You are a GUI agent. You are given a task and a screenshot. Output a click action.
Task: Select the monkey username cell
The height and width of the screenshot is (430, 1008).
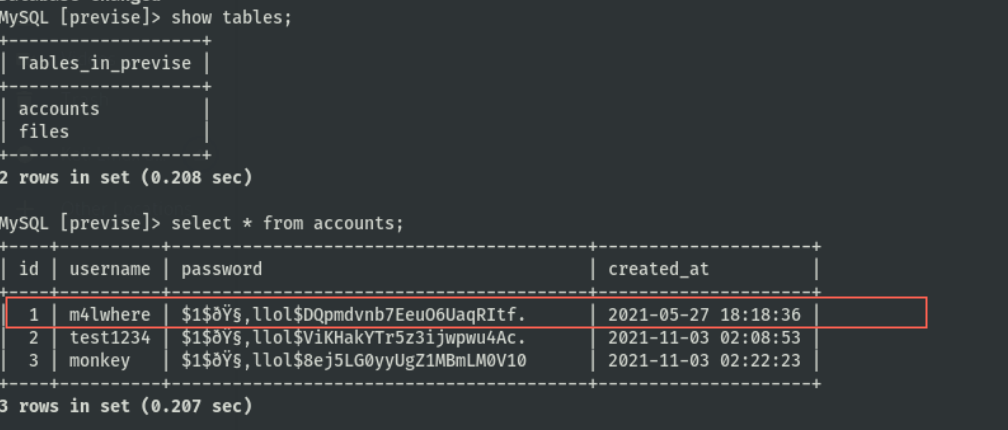click(x=100, y=360)
